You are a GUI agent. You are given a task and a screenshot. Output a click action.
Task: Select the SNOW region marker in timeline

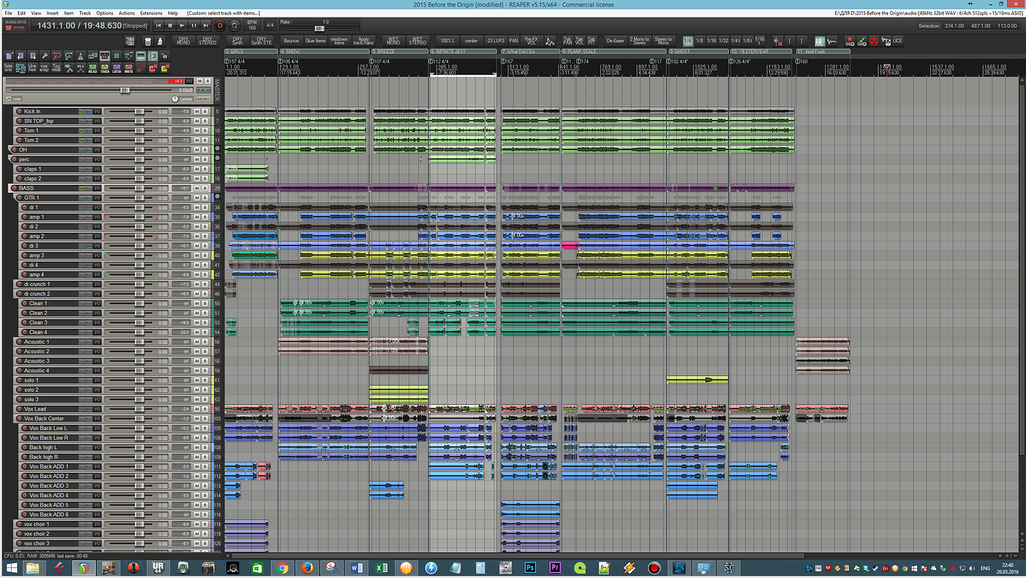click(x=325, y=50)
